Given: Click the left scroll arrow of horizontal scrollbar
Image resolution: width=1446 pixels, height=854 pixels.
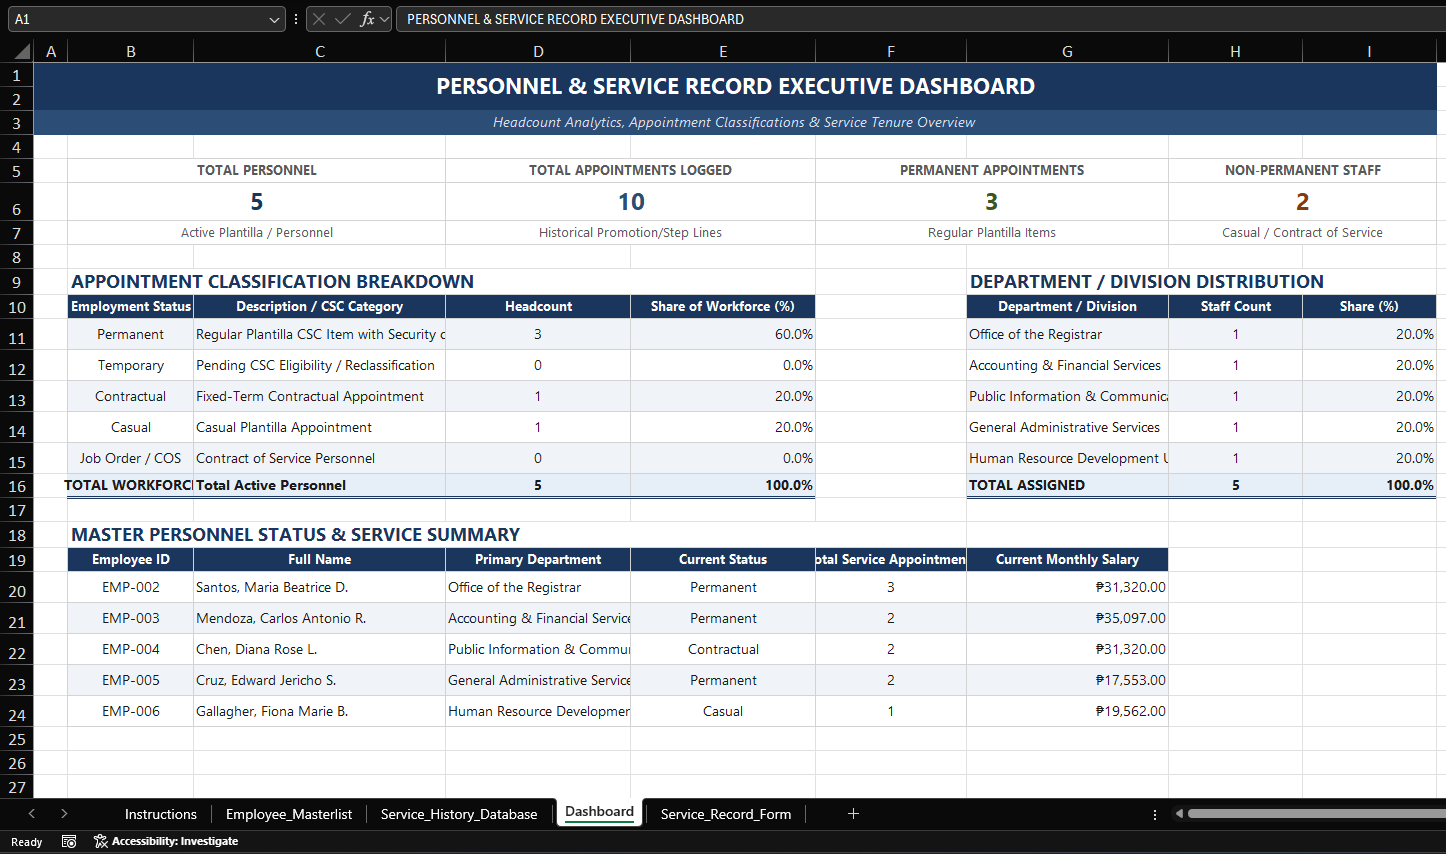Looking at the screenshot, I should tap(1179, 814).
